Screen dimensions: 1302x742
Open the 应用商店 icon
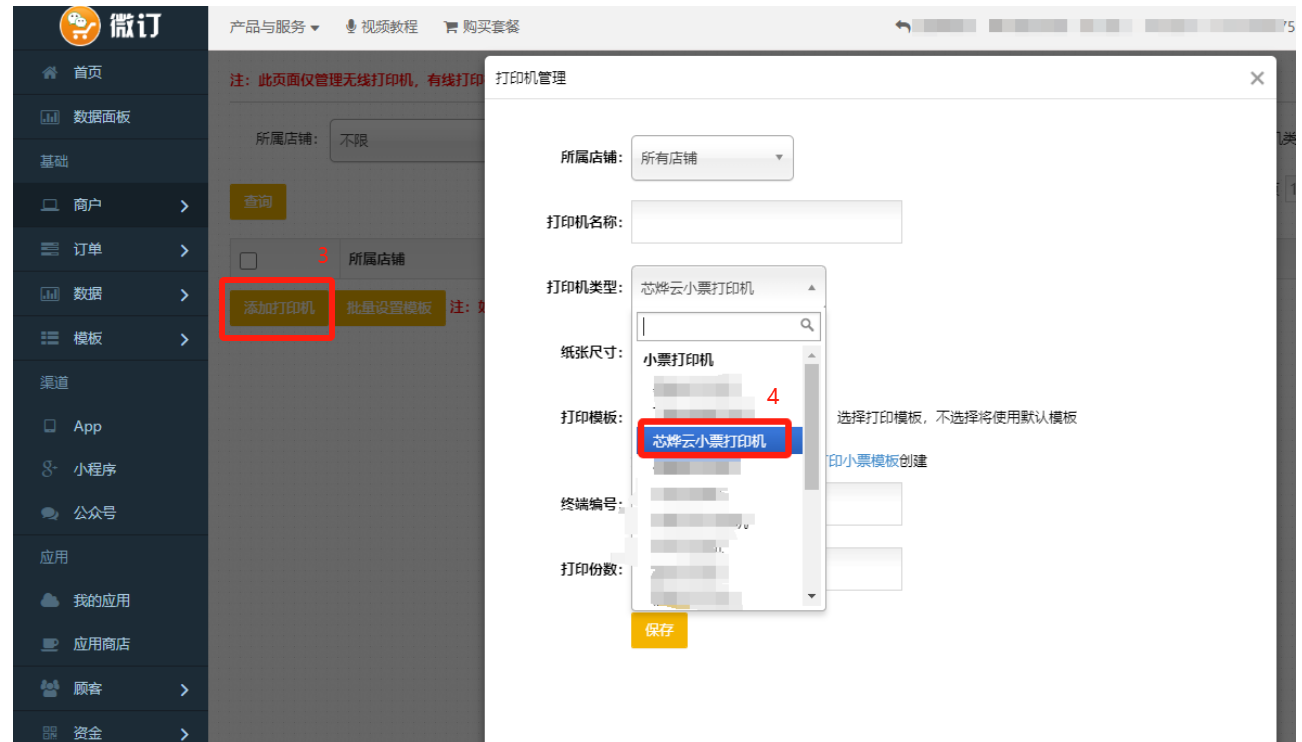click(50, 645)
